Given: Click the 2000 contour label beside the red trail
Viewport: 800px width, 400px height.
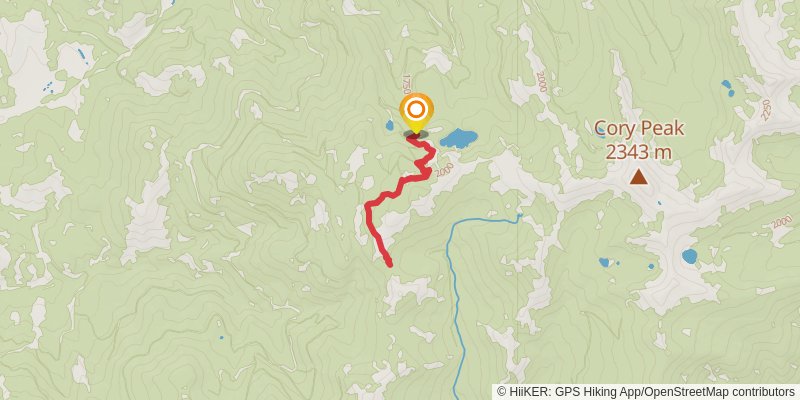Looking at the screenshot, I should [x=444, y=170].
